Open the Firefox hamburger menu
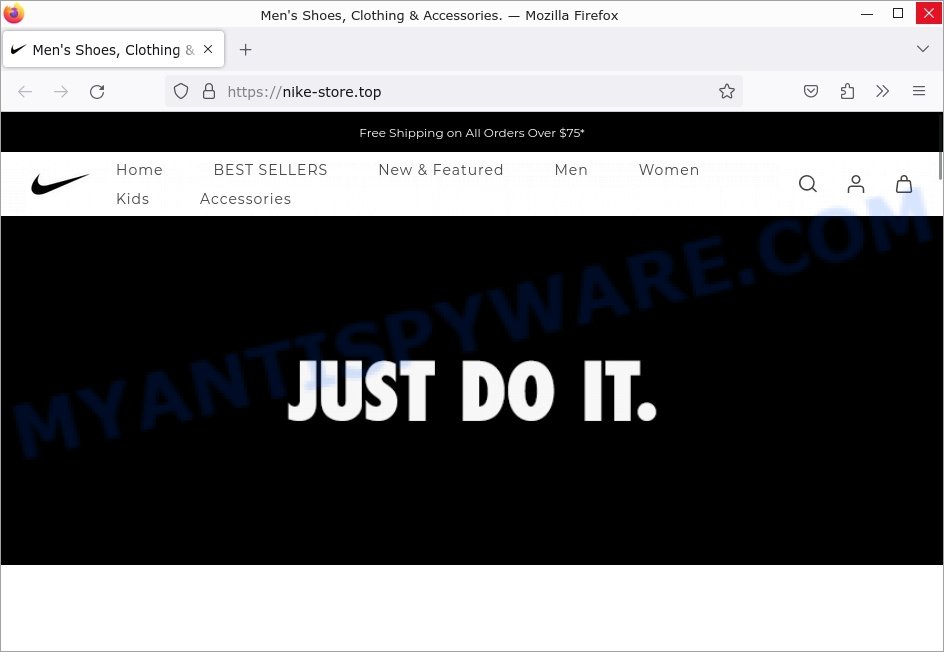 click(919, 92)
